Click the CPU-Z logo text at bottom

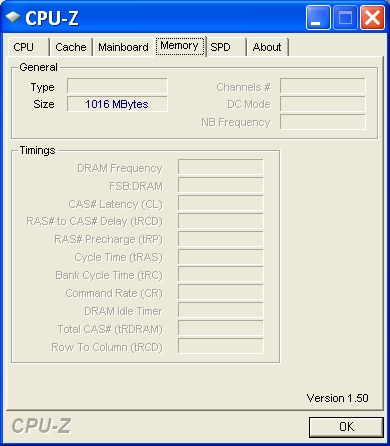pos(41,426)
